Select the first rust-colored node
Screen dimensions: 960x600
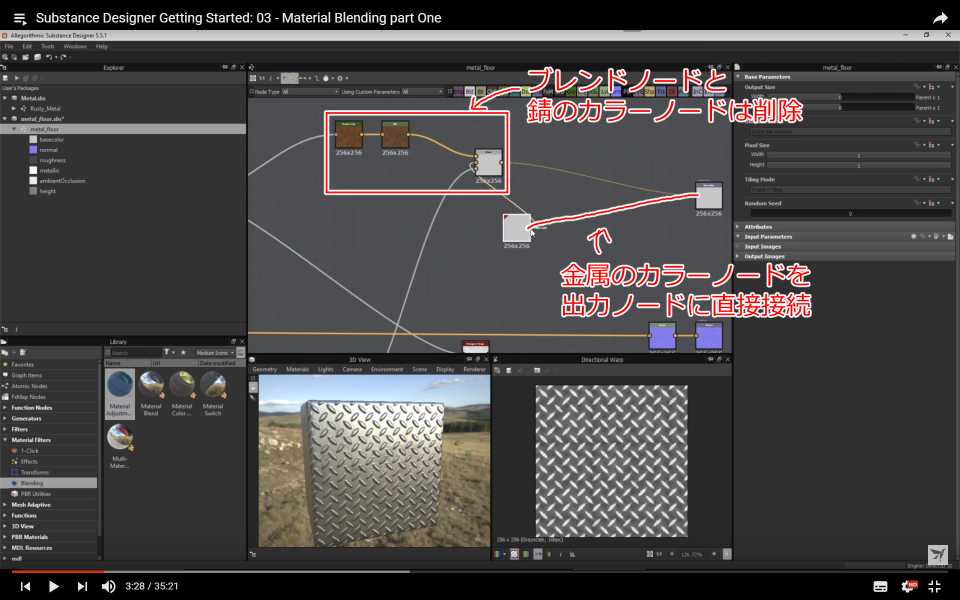(x=349, y=135)
